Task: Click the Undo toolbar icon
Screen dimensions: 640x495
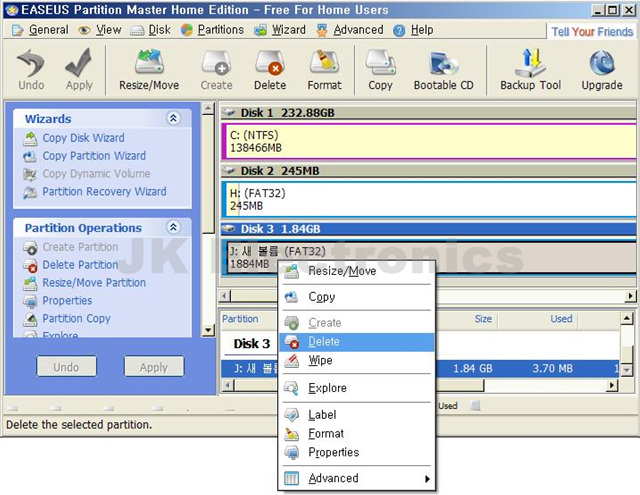Action: (31, 69)
